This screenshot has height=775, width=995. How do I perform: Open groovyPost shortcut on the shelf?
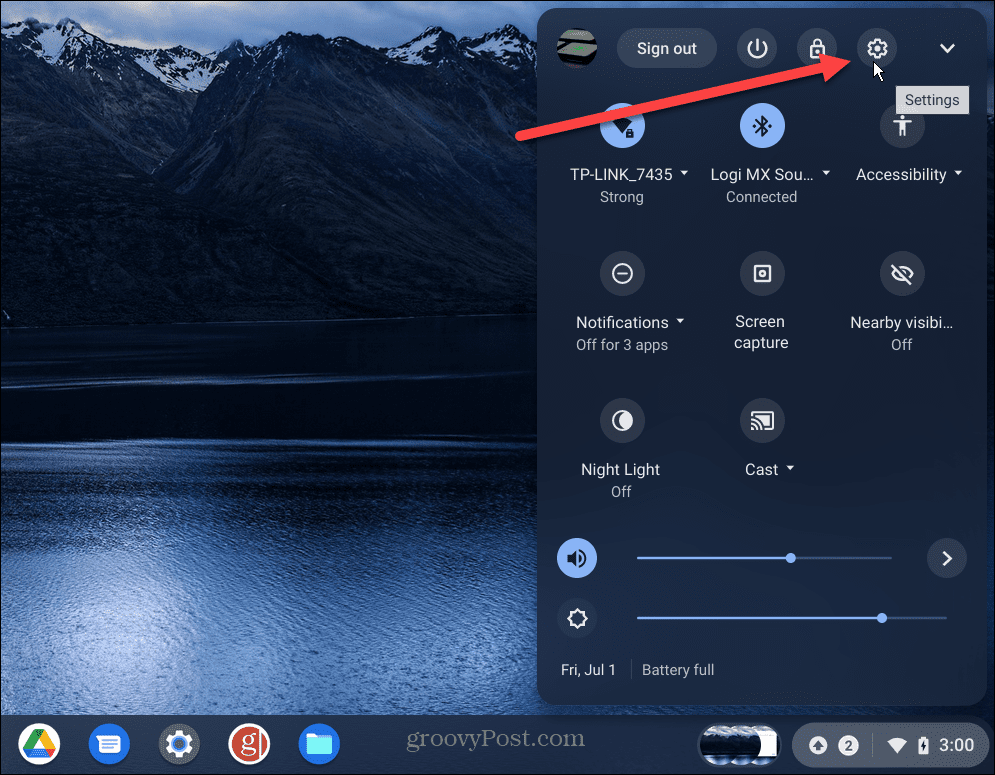click(249, 744)
